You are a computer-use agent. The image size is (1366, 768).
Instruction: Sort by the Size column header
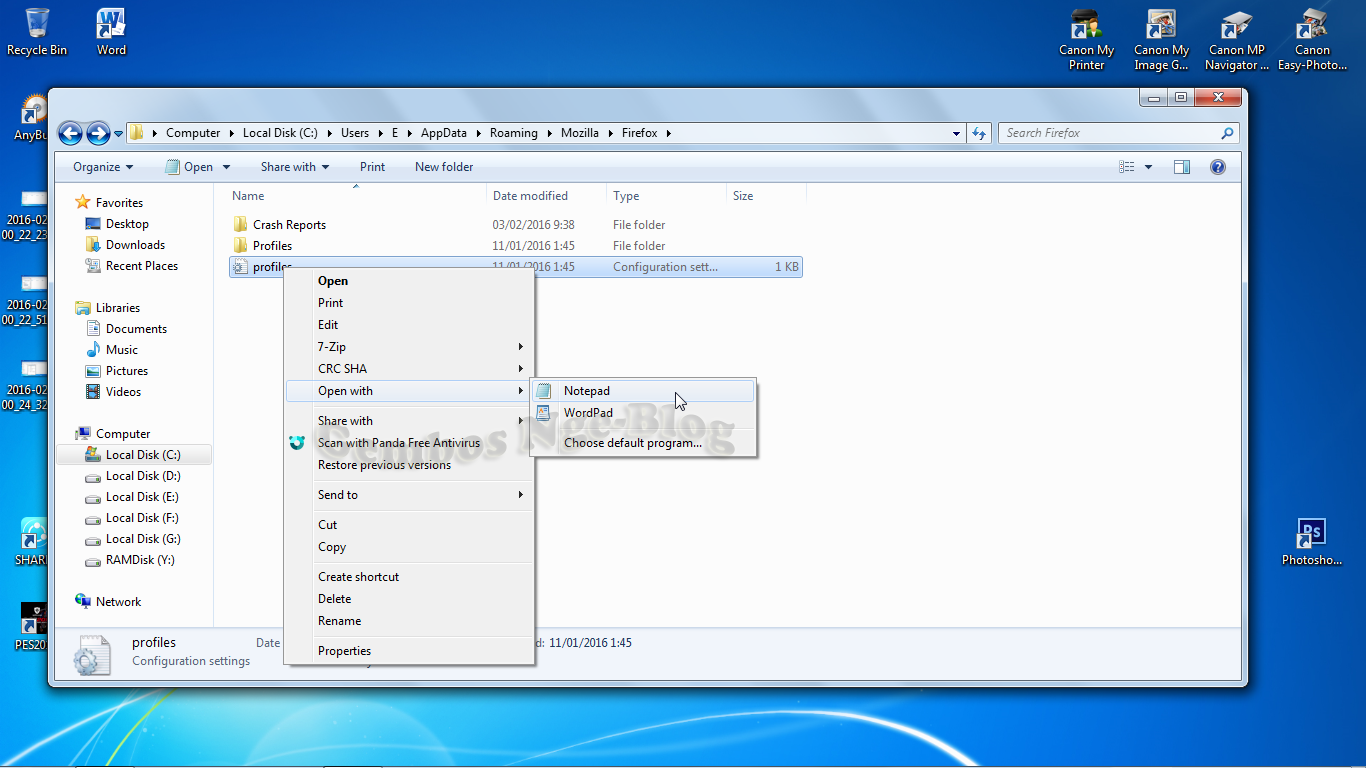[x=766, y=196]
